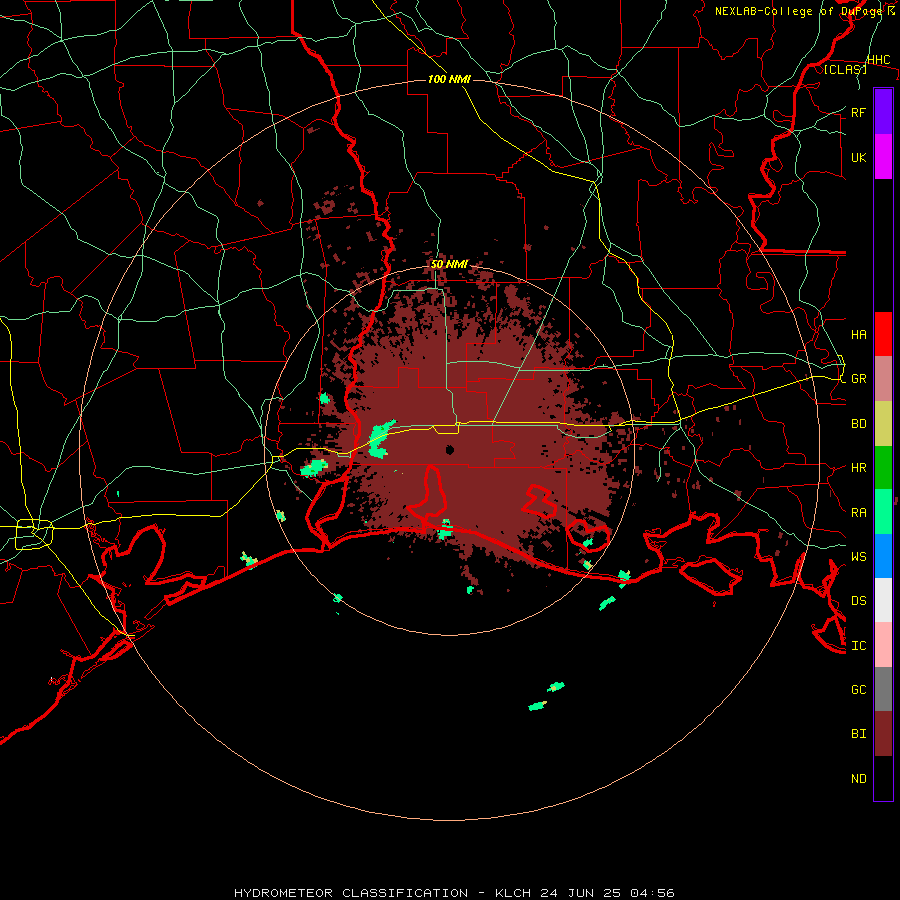
Task: Click the dark green HR legend swatch
Action: [883, 468]
